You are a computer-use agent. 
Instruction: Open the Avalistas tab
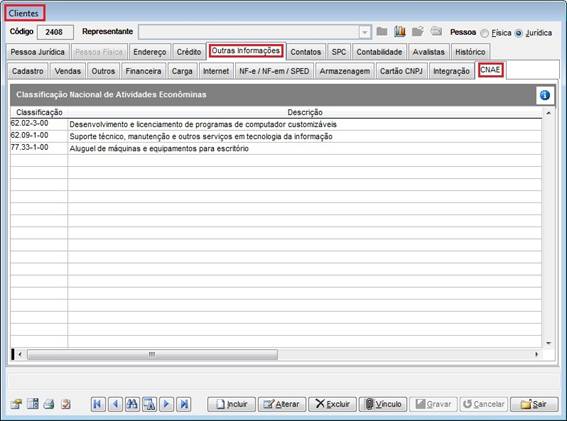pyautogui.click(x=429, y=52)
